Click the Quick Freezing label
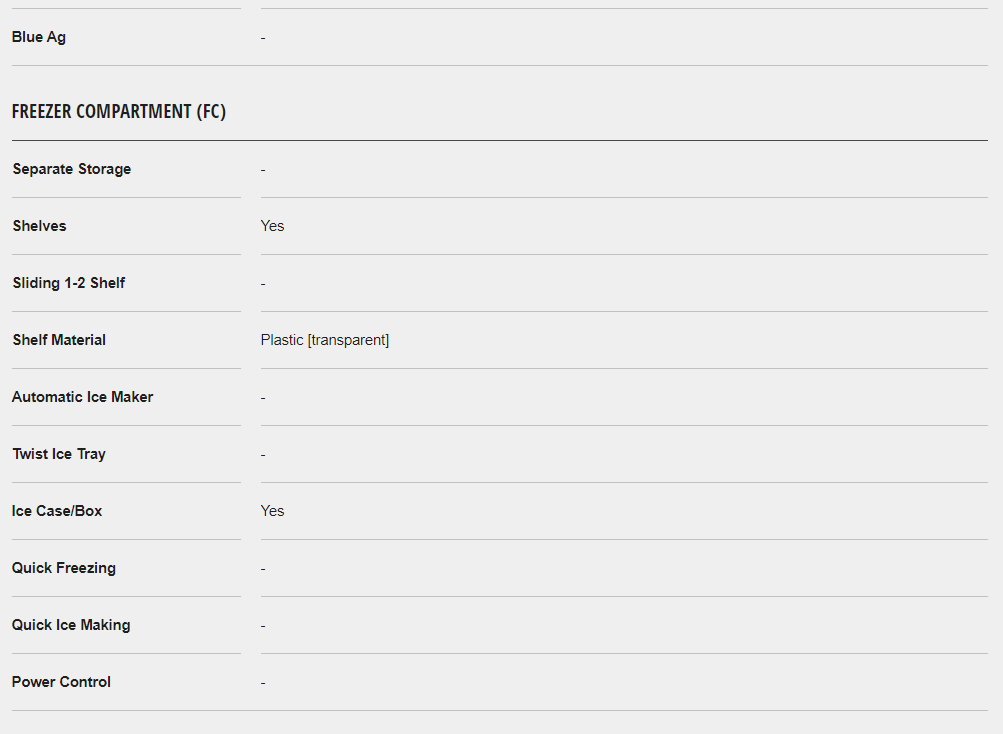Image resolution: width=1003 pixels, height=734 pixels. pos(64,568)
